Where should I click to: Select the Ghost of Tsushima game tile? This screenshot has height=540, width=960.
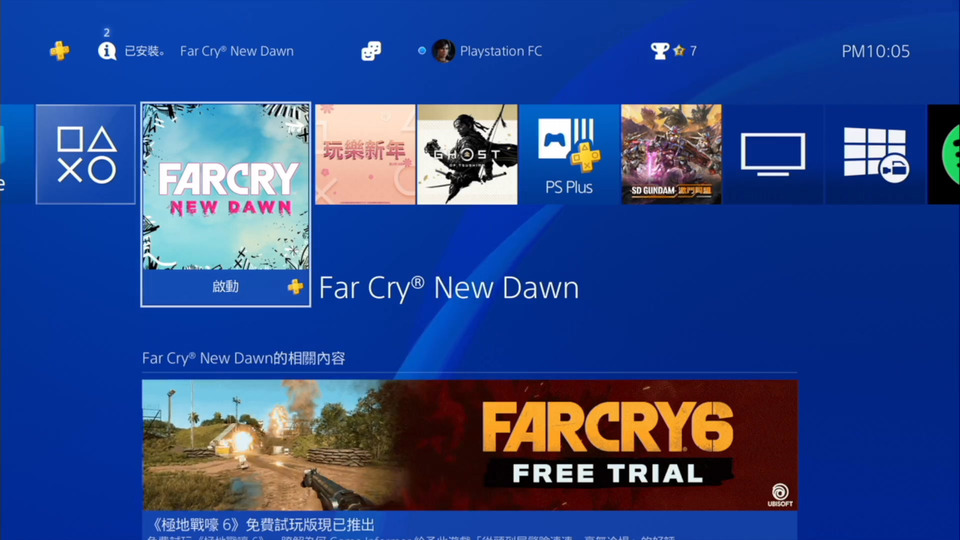point(467,154)
